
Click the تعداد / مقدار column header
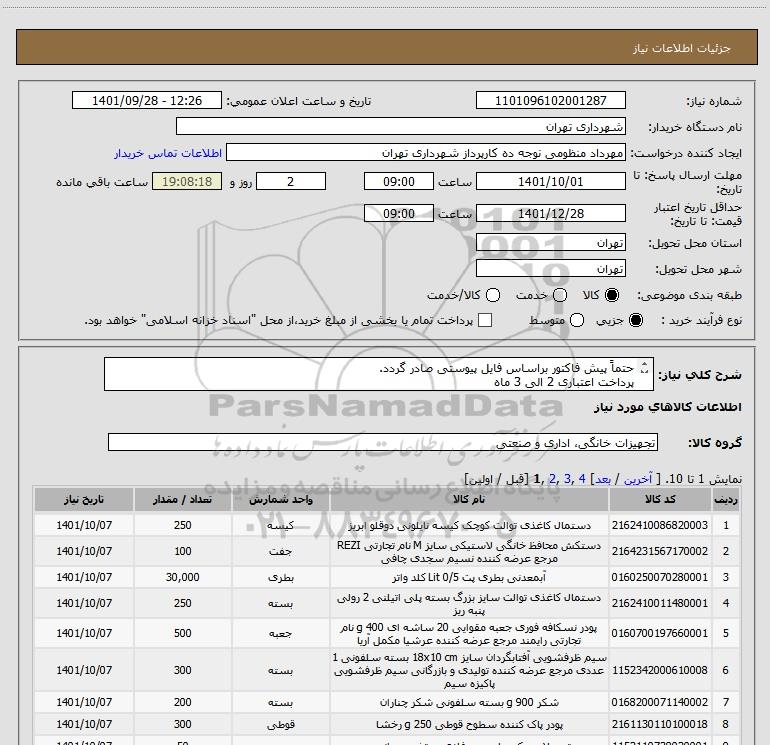pos(182,499)
